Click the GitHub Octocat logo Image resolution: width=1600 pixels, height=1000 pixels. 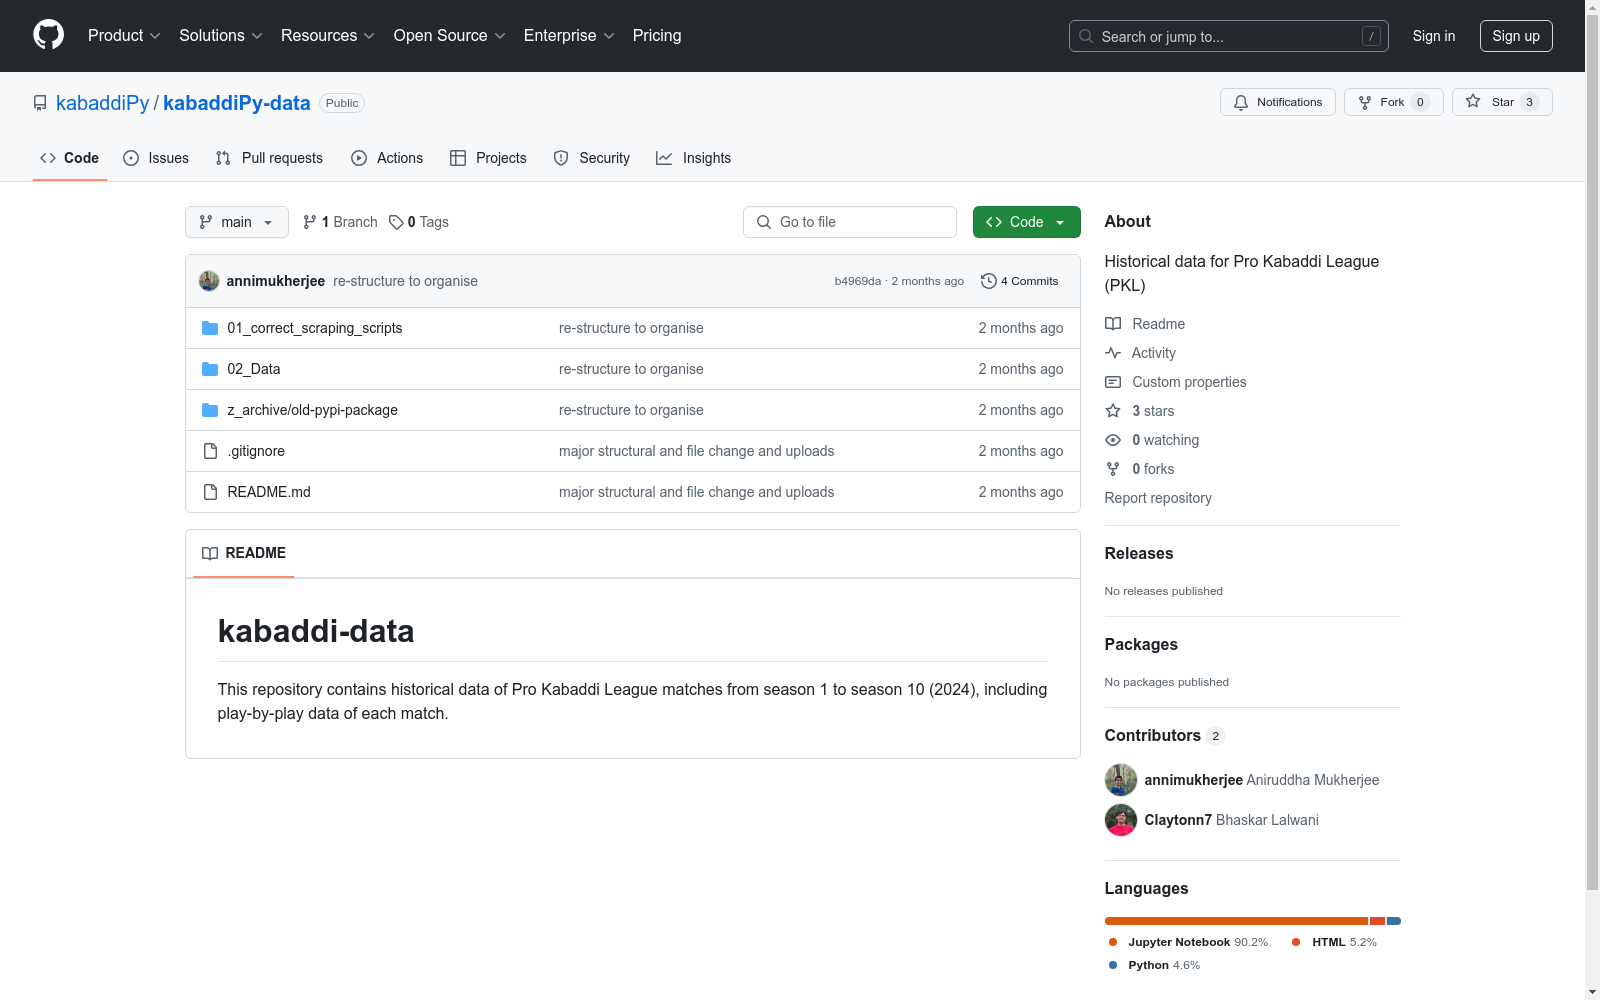coord(48,35)
